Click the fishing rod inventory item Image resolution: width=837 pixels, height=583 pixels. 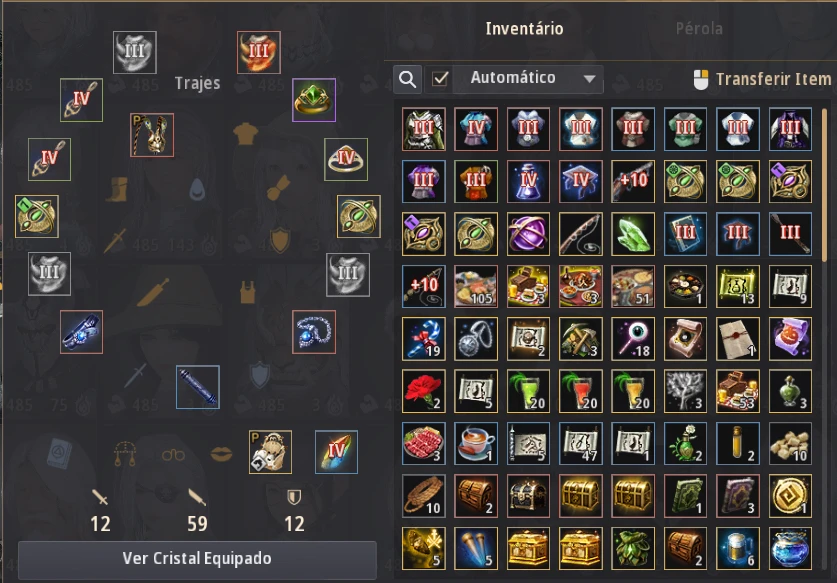pyautogui.click(x=581, y=234)
